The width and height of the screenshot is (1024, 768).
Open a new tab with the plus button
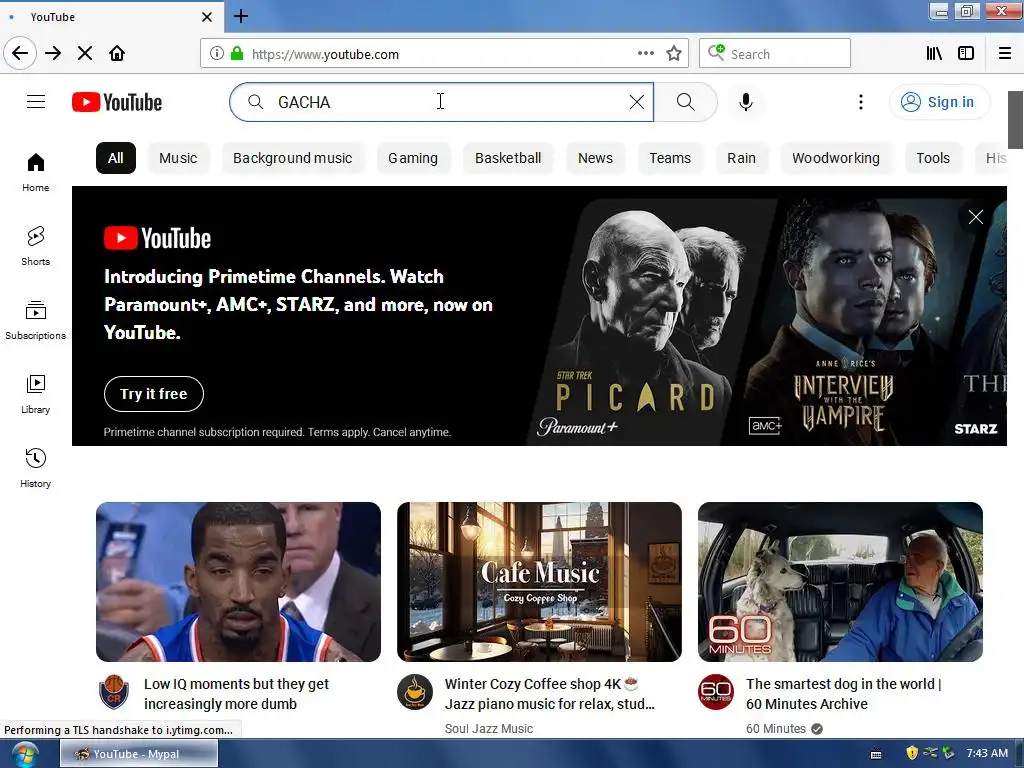pos(241,16)
